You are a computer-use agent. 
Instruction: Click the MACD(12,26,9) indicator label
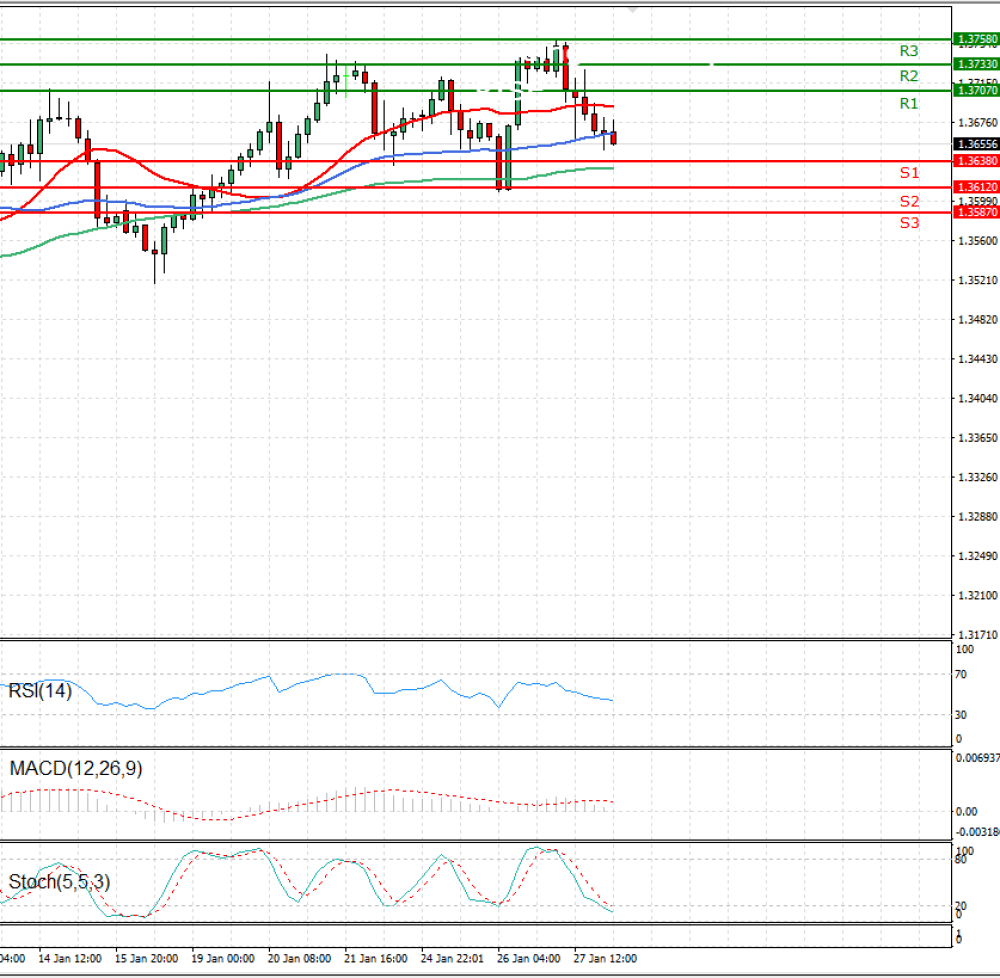point(76,768)
